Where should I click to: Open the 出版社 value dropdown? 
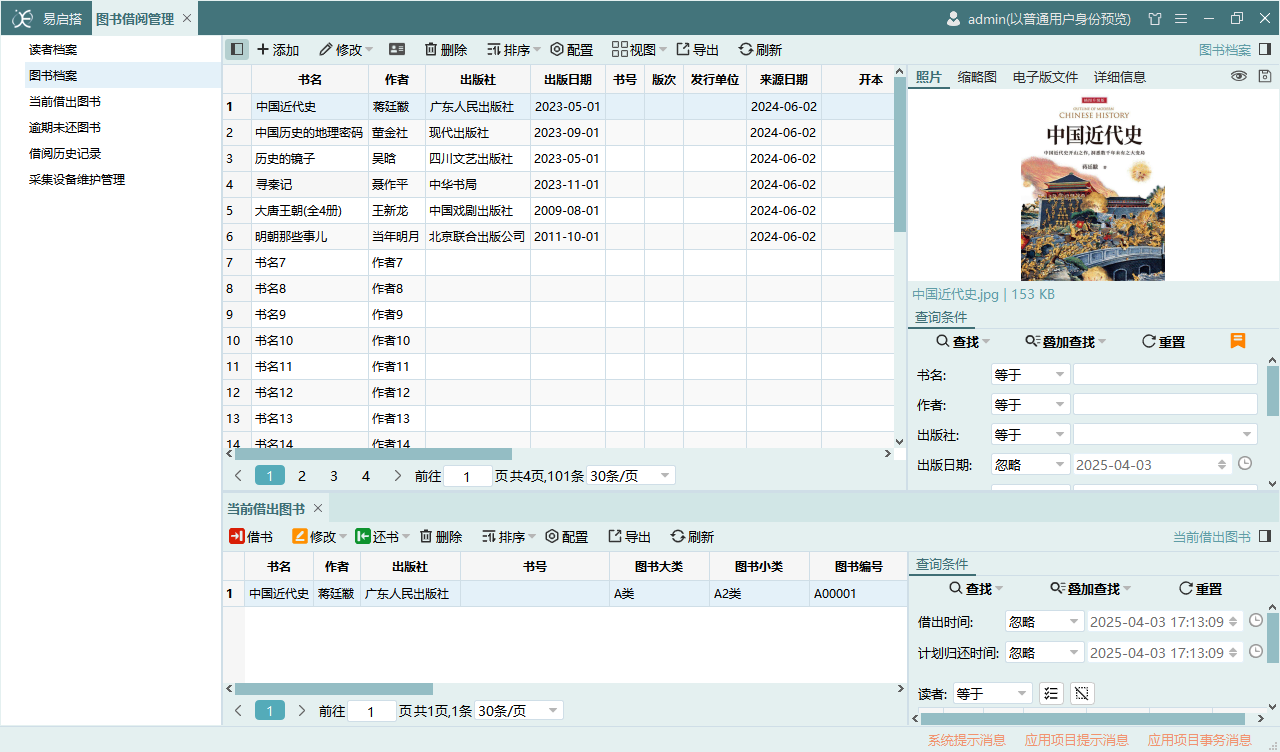click(1165, 434)
